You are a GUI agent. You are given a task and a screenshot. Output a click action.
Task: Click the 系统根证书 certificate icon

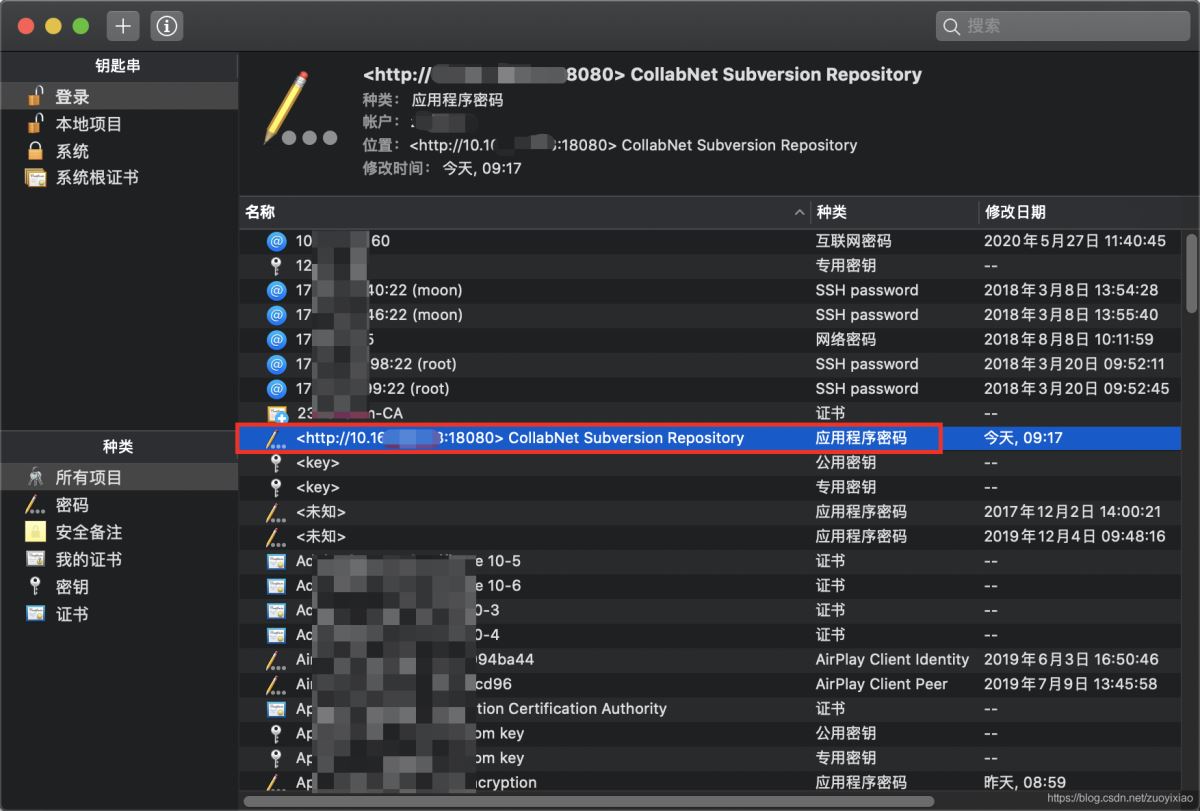tap(36, 178)
